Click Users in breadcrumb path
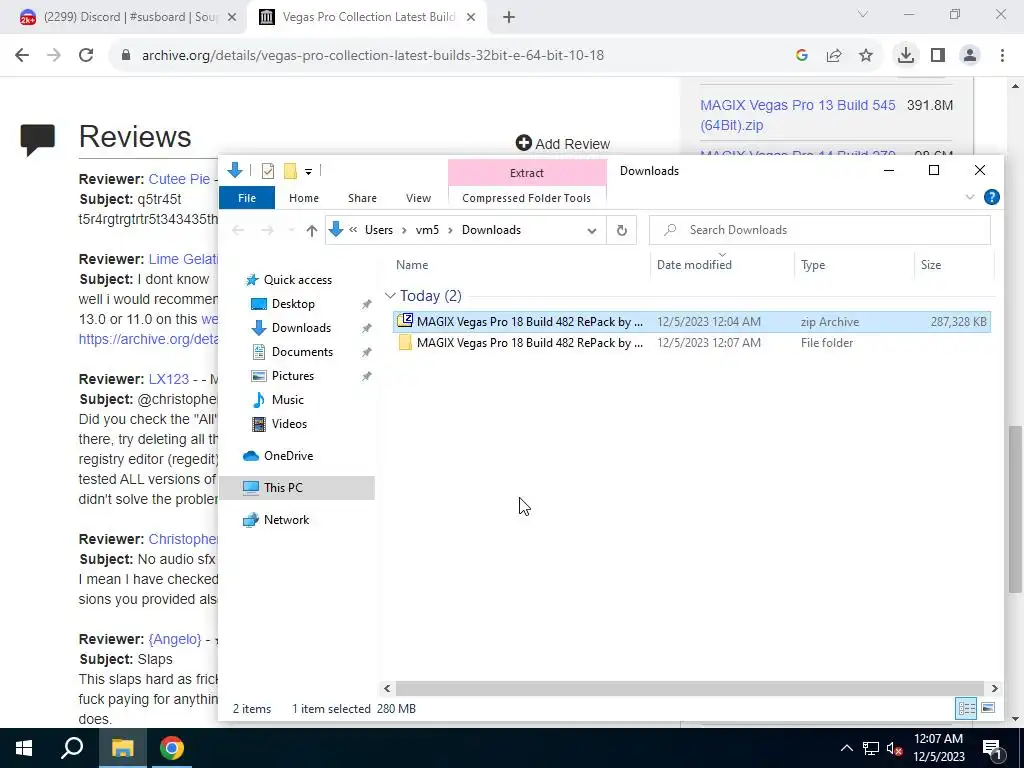1024x768 pixels. tap(379, 230)
